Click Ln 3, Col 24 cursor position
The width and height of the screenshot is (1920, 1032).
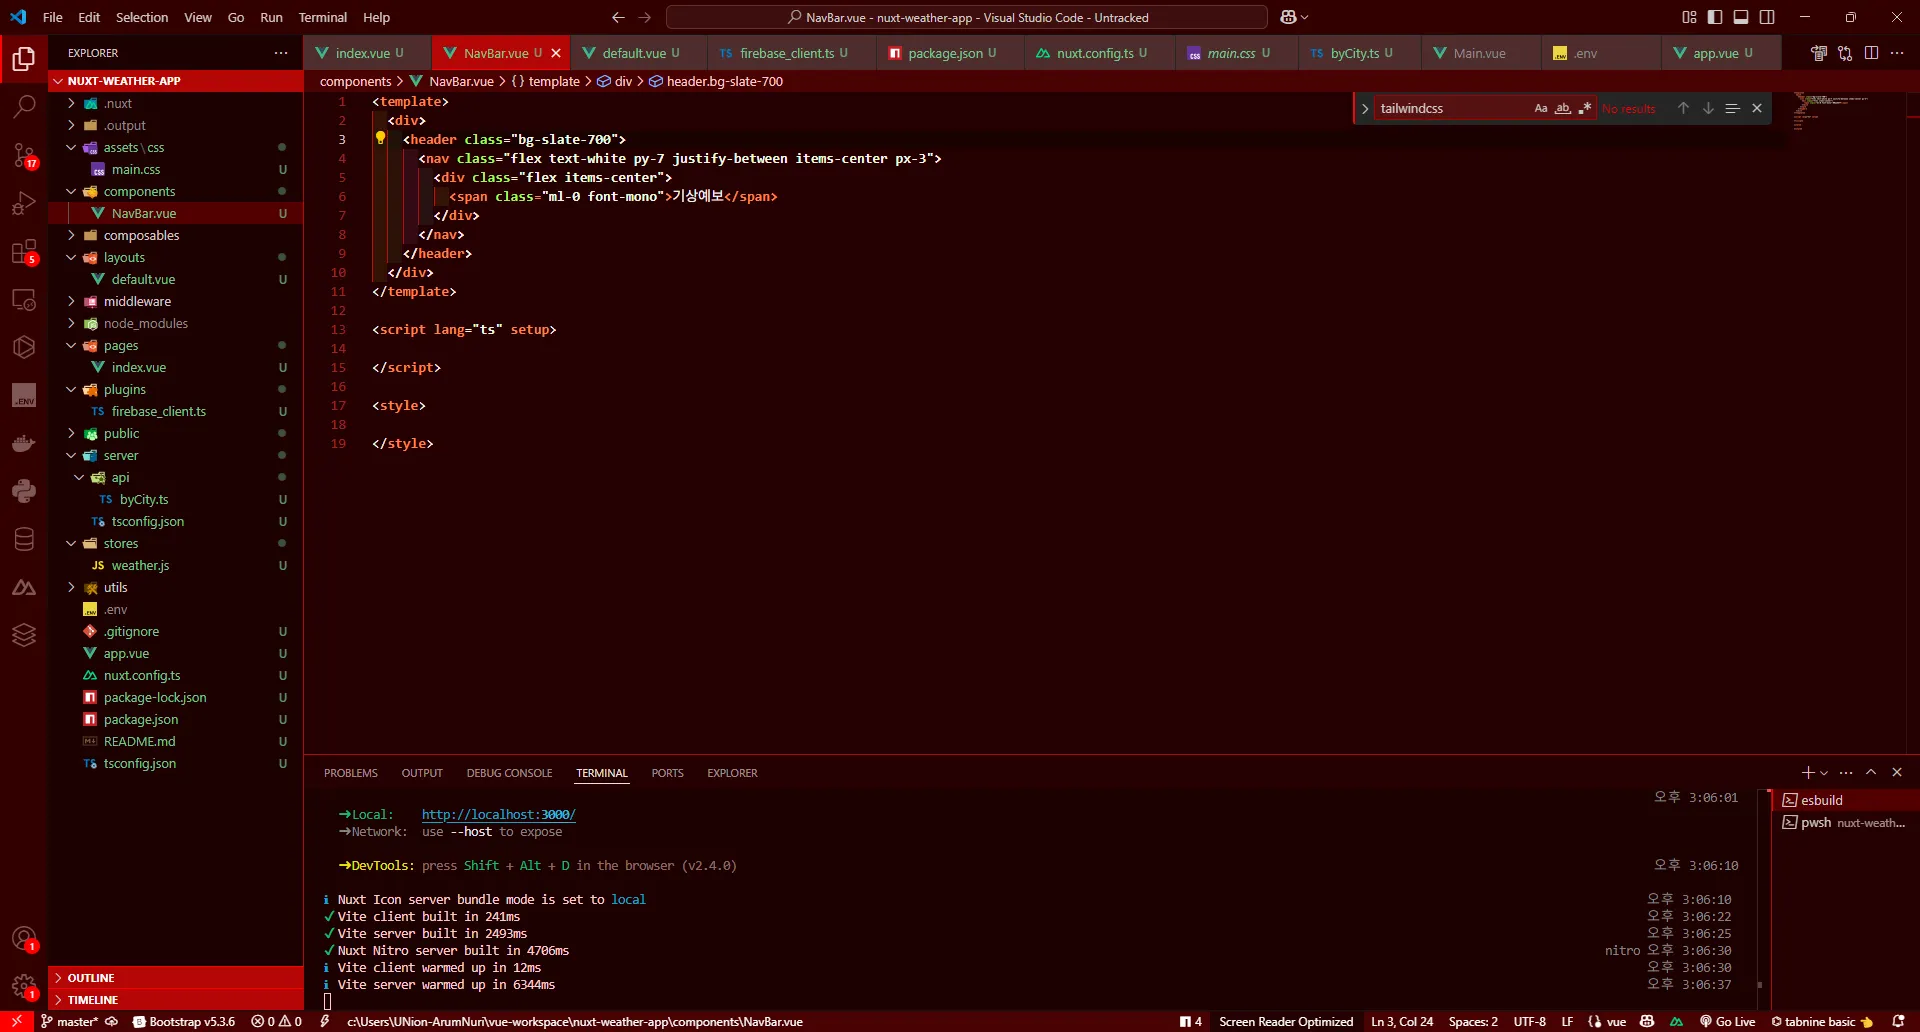1402,1021
